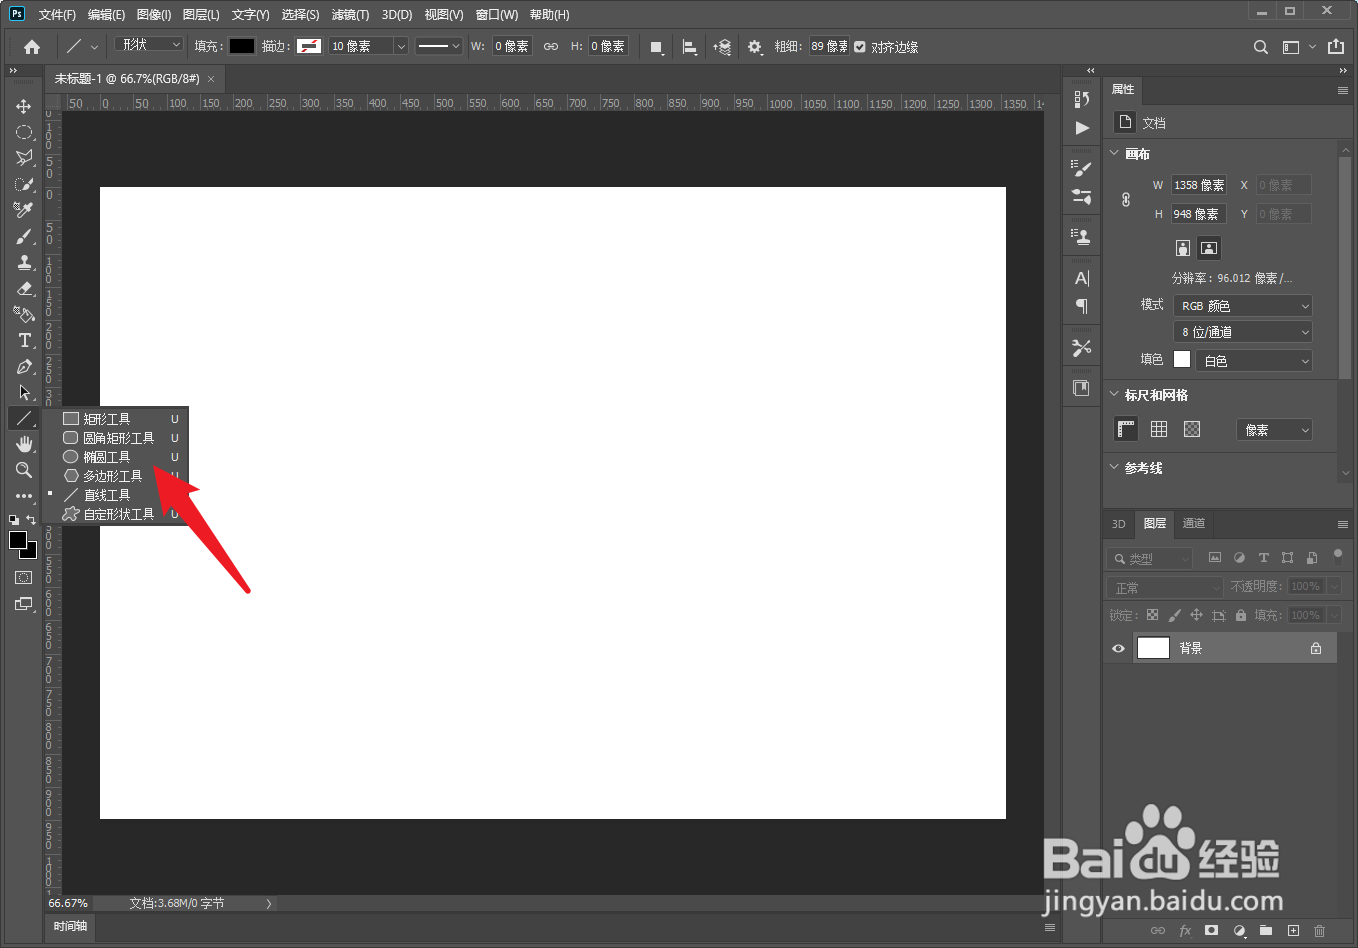The image size is (1358, 948).
Task: Select the Pen tool
Action: 24,366
